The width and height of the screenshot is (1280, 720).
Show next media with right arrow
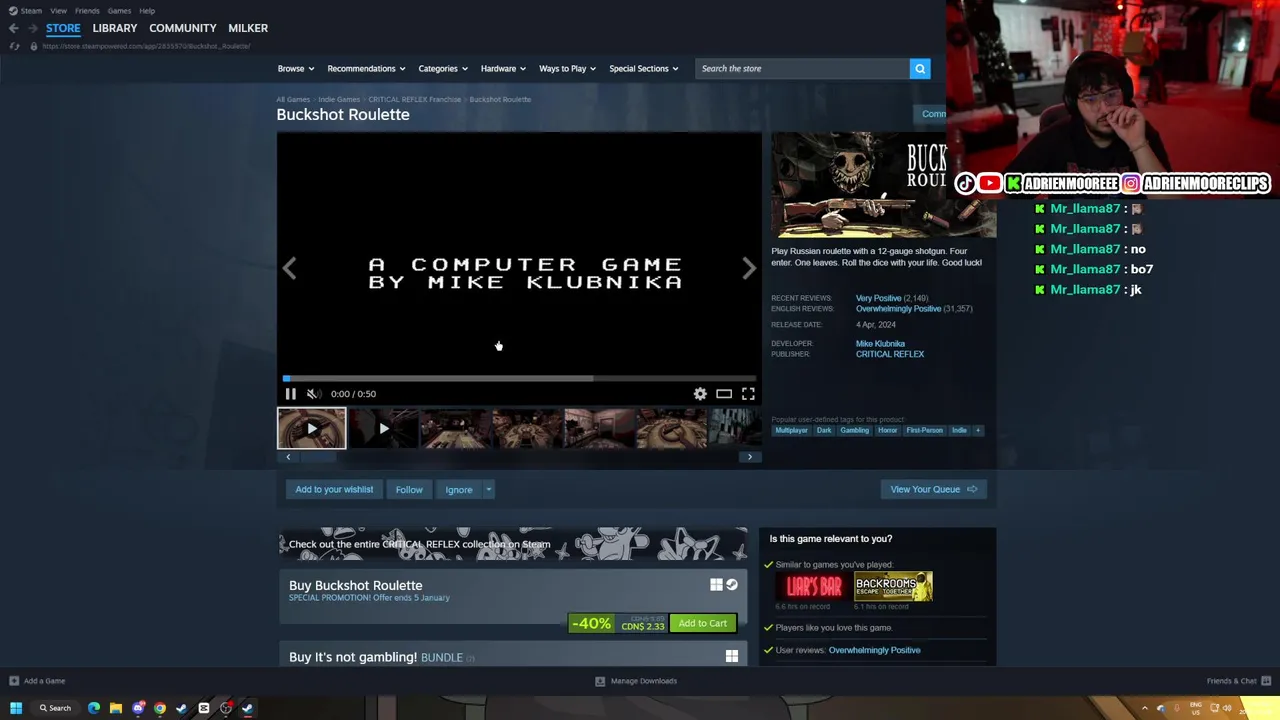[x=749, y=268]
